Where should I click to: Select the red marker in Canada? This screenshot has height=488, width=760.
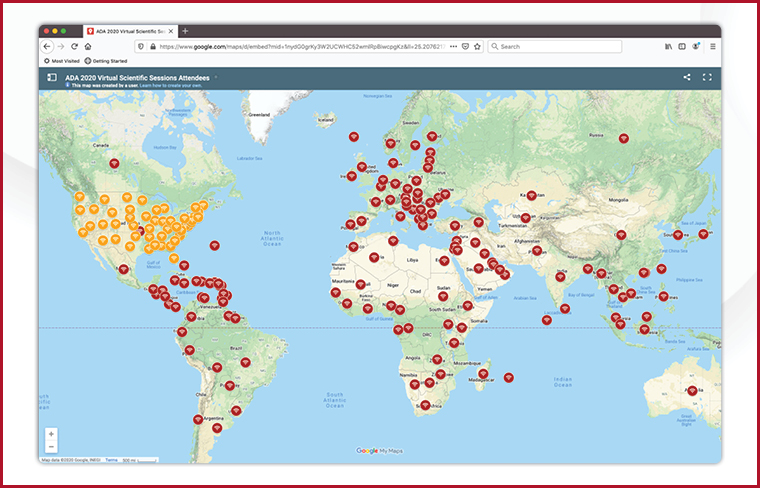tap(114, 163)
